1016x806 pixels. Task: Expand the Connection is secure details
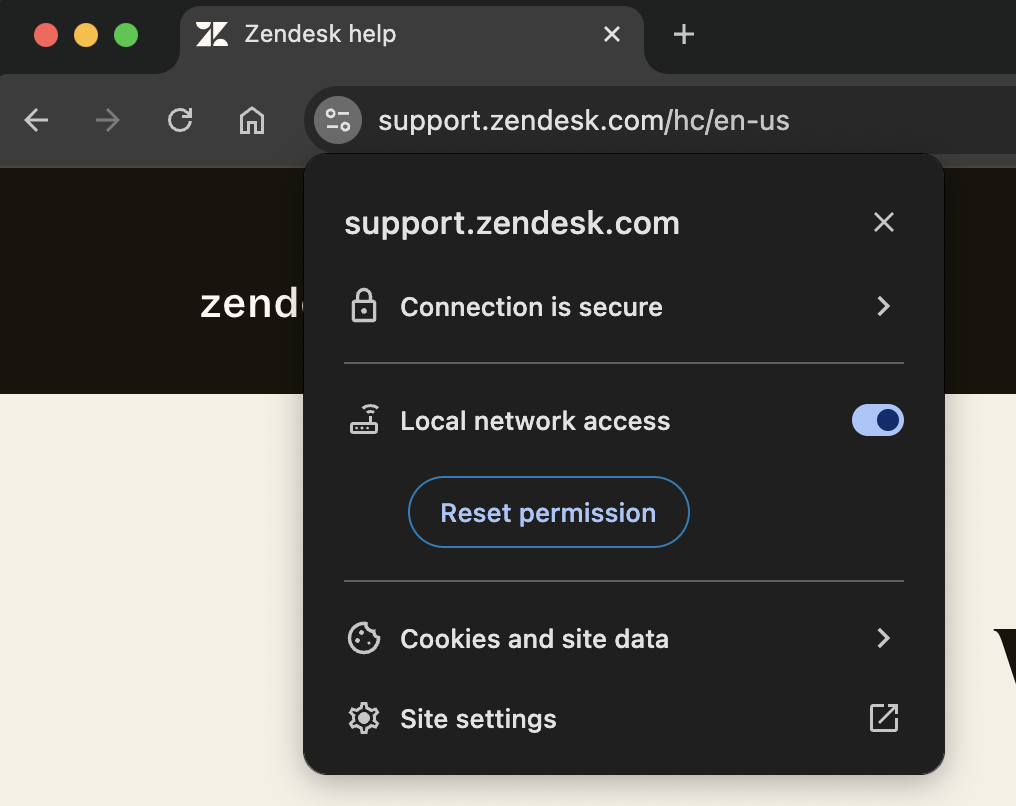883,306
